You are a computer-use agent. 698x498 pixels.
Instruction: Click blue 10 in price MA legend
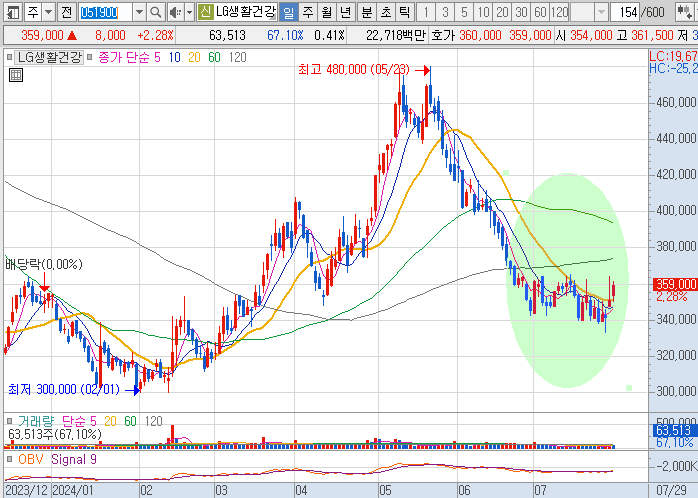pos(174,57)
